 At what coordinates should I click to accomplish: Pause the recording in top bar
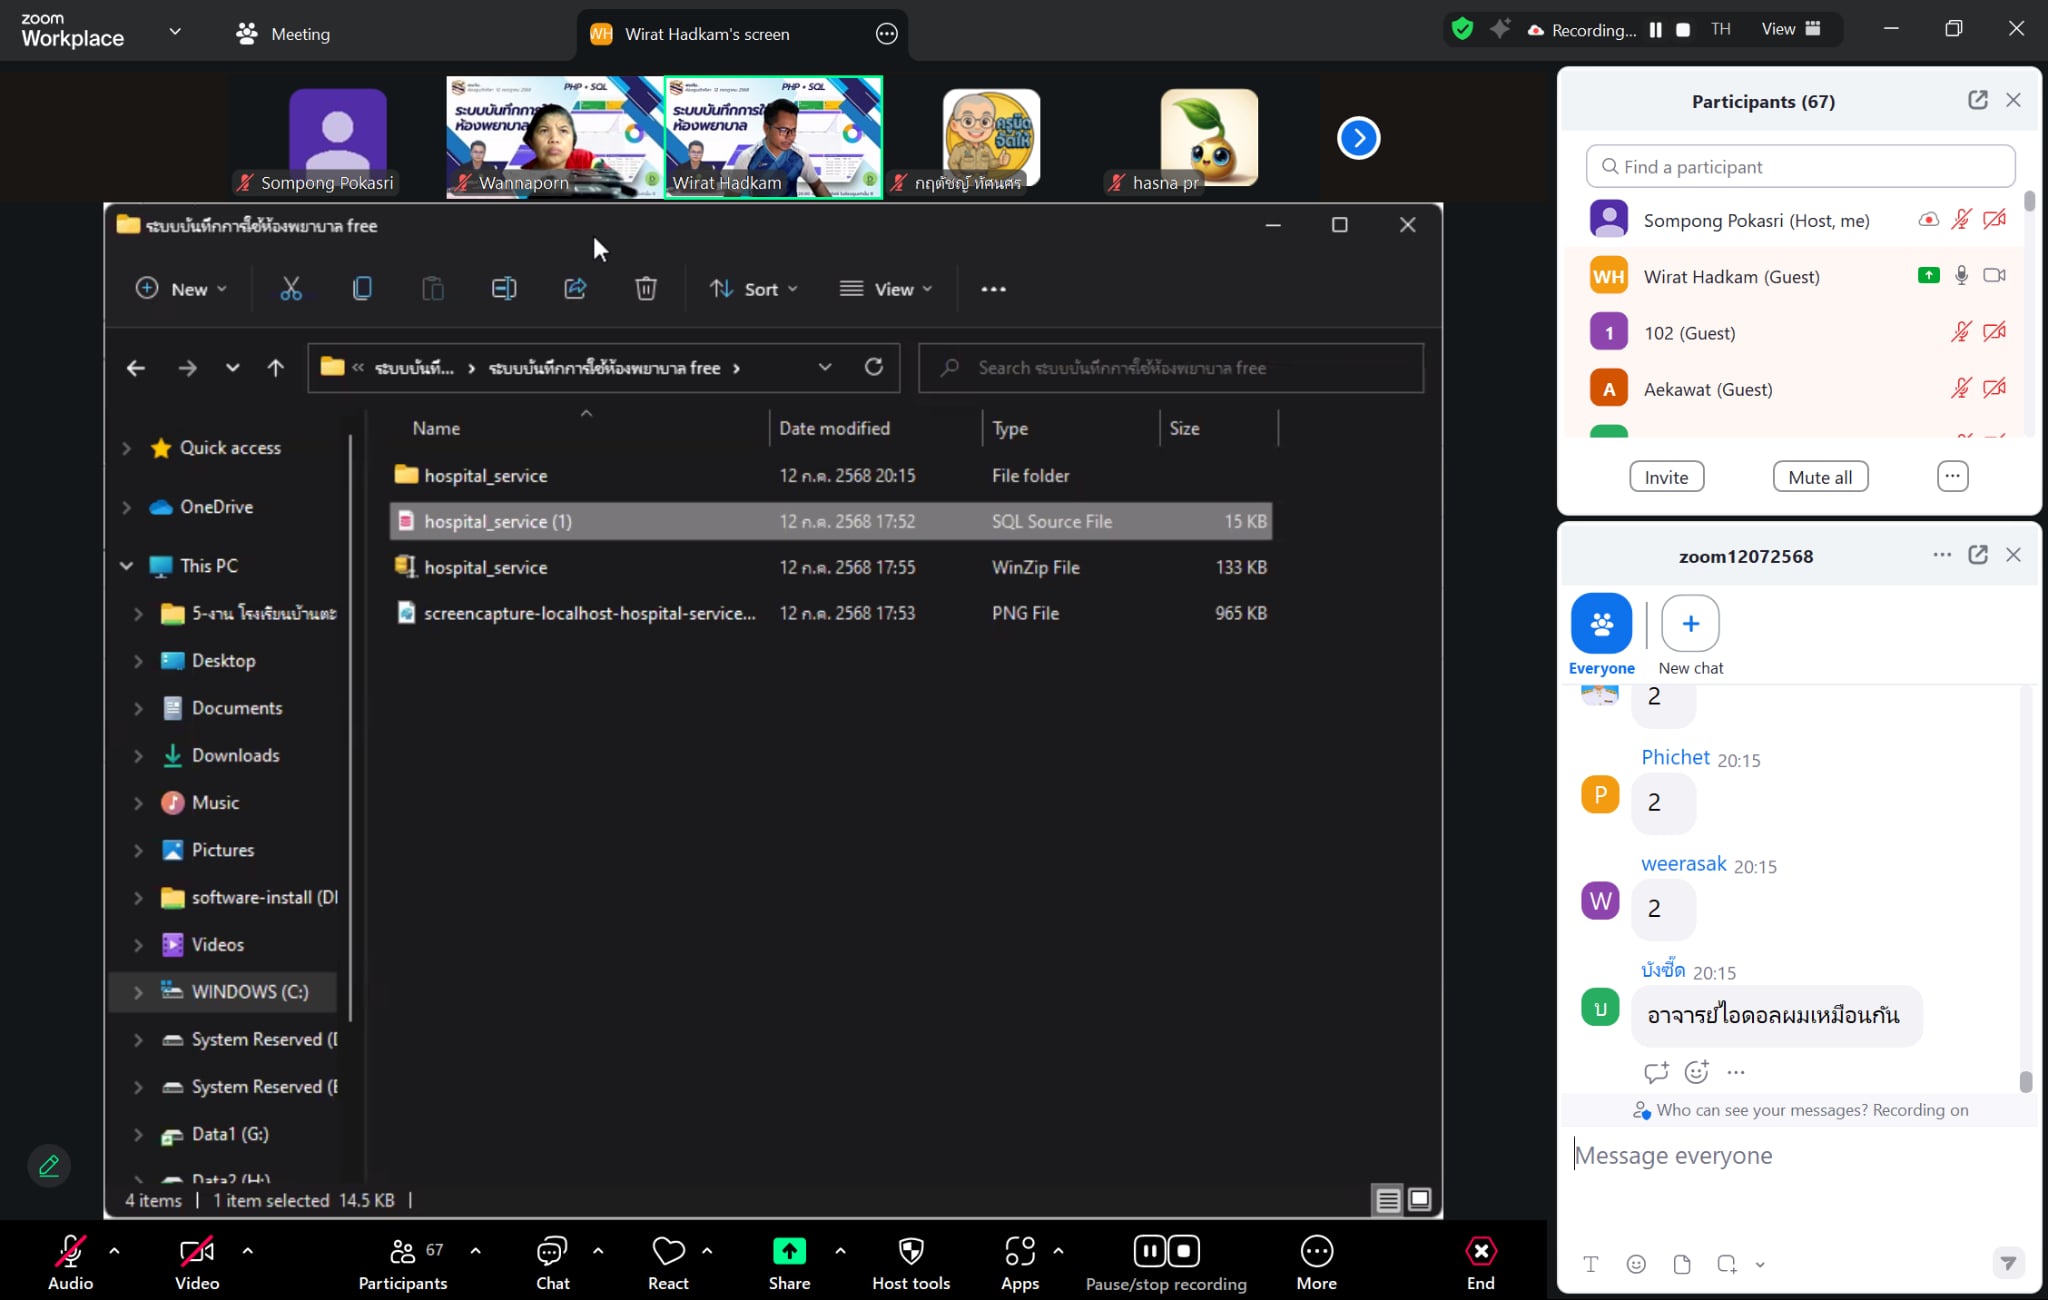point(1656,30)
